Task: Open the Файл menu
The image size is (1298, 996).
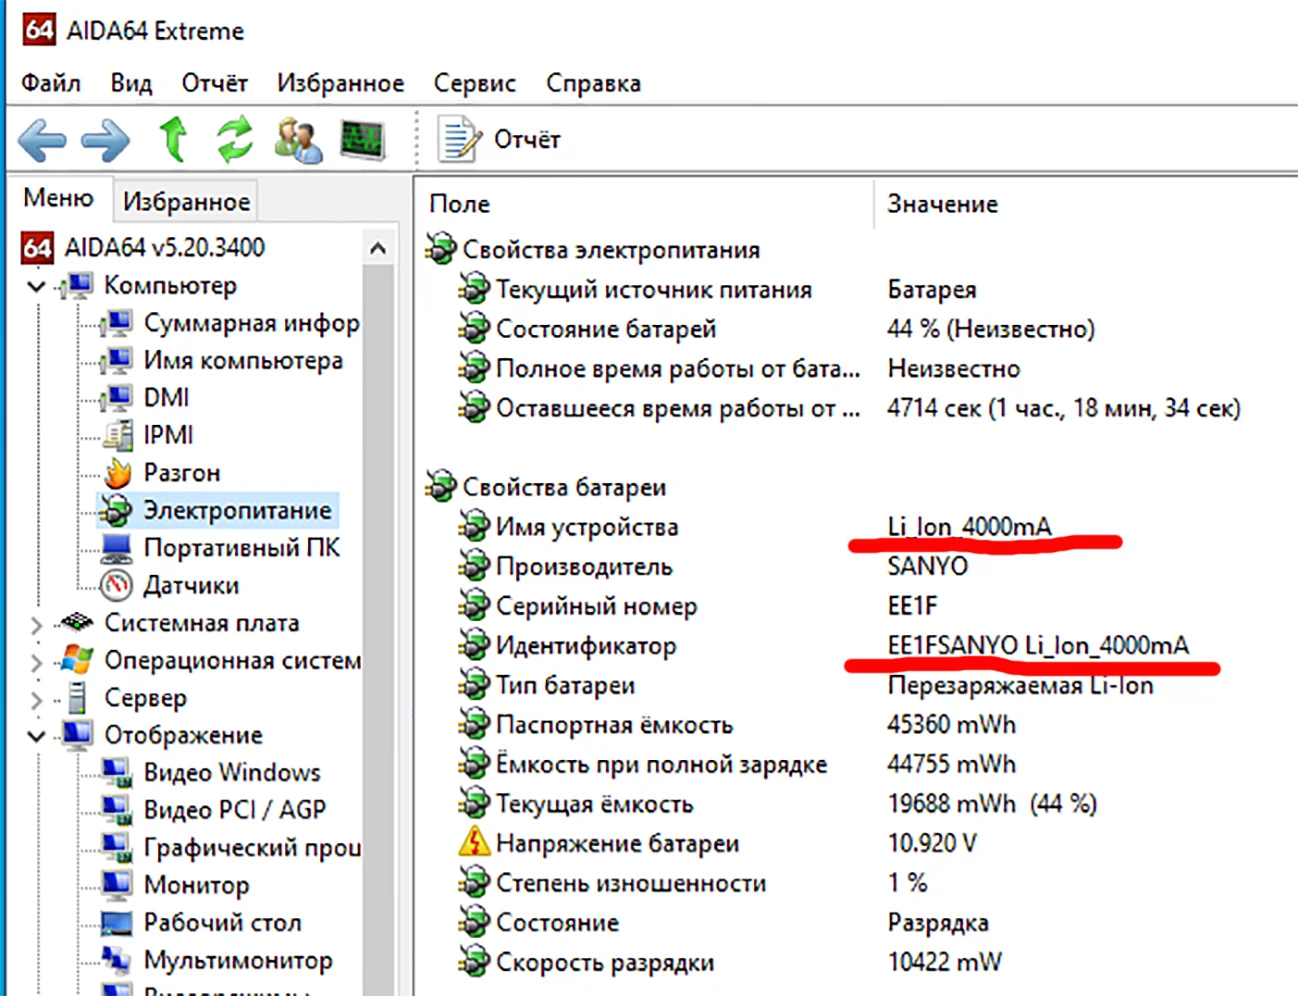Action: click(x=51, y=83)
